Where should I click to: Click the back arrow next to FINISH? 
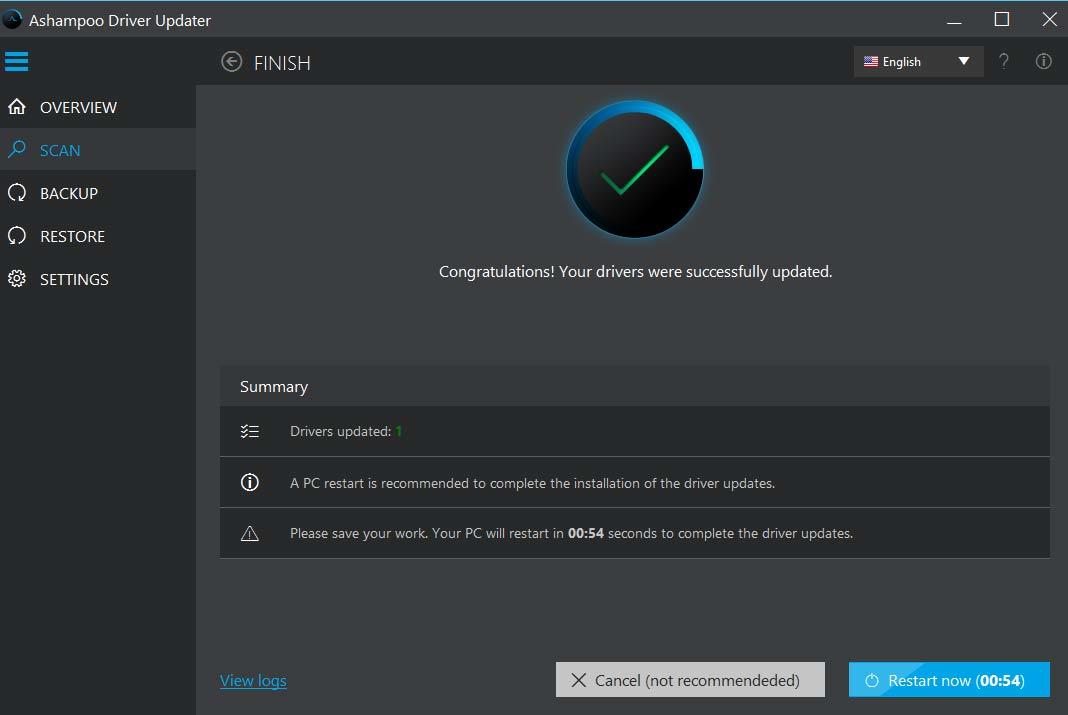point(232,62)
